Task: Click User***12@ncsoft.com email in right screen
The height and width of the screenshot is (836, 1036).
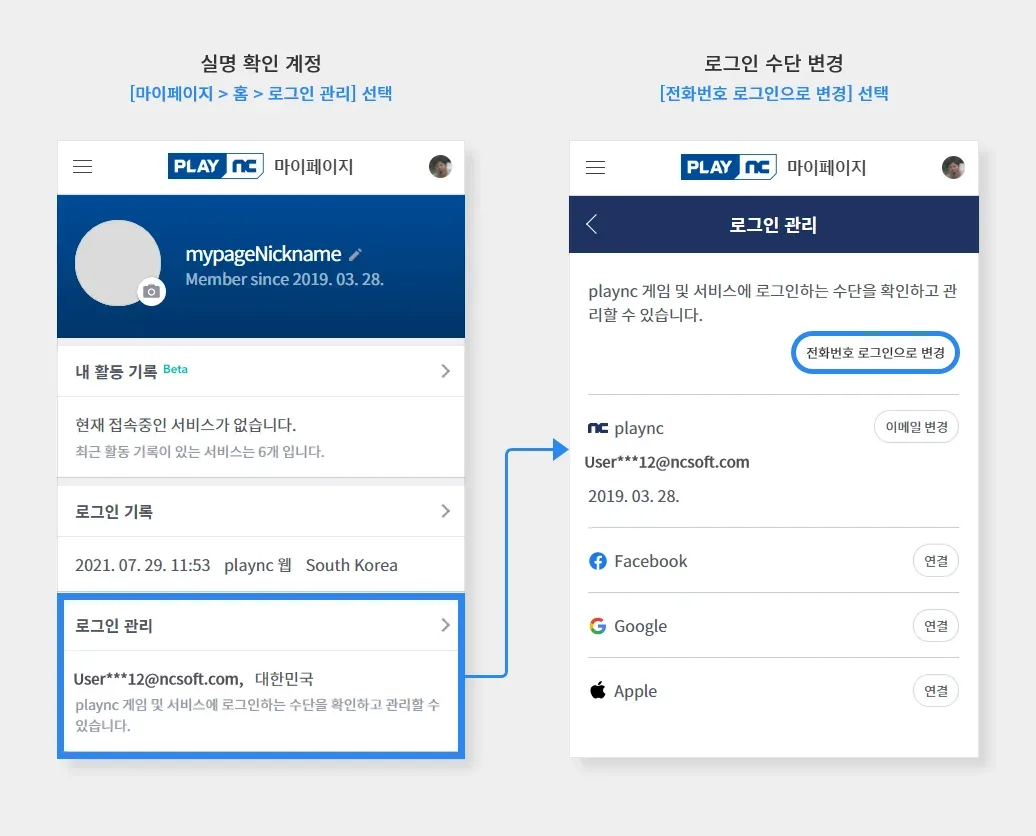Action: (667, 462)
